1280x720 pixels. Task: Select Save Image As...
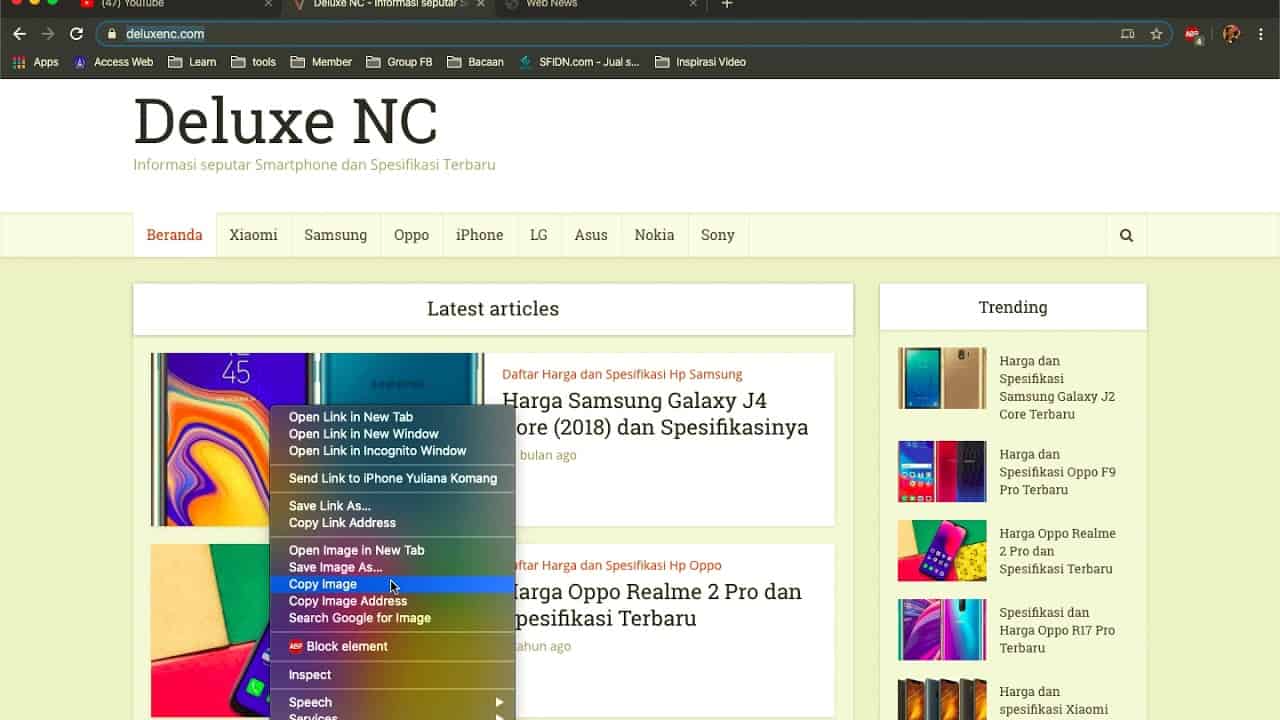point(392,567)
